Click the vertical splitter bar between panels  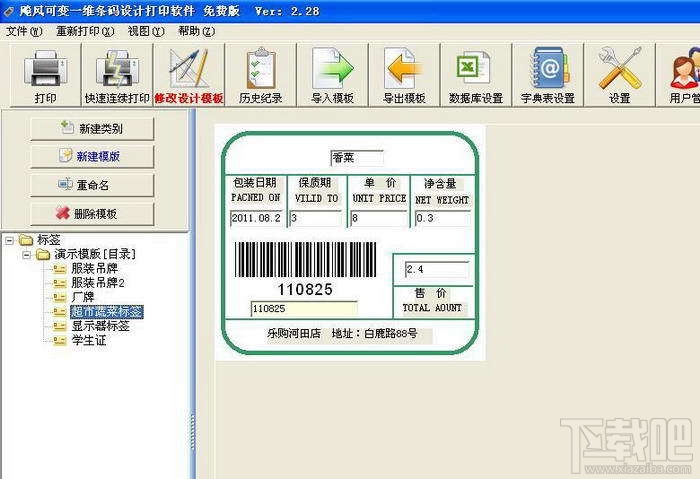[x=192, y=294]
